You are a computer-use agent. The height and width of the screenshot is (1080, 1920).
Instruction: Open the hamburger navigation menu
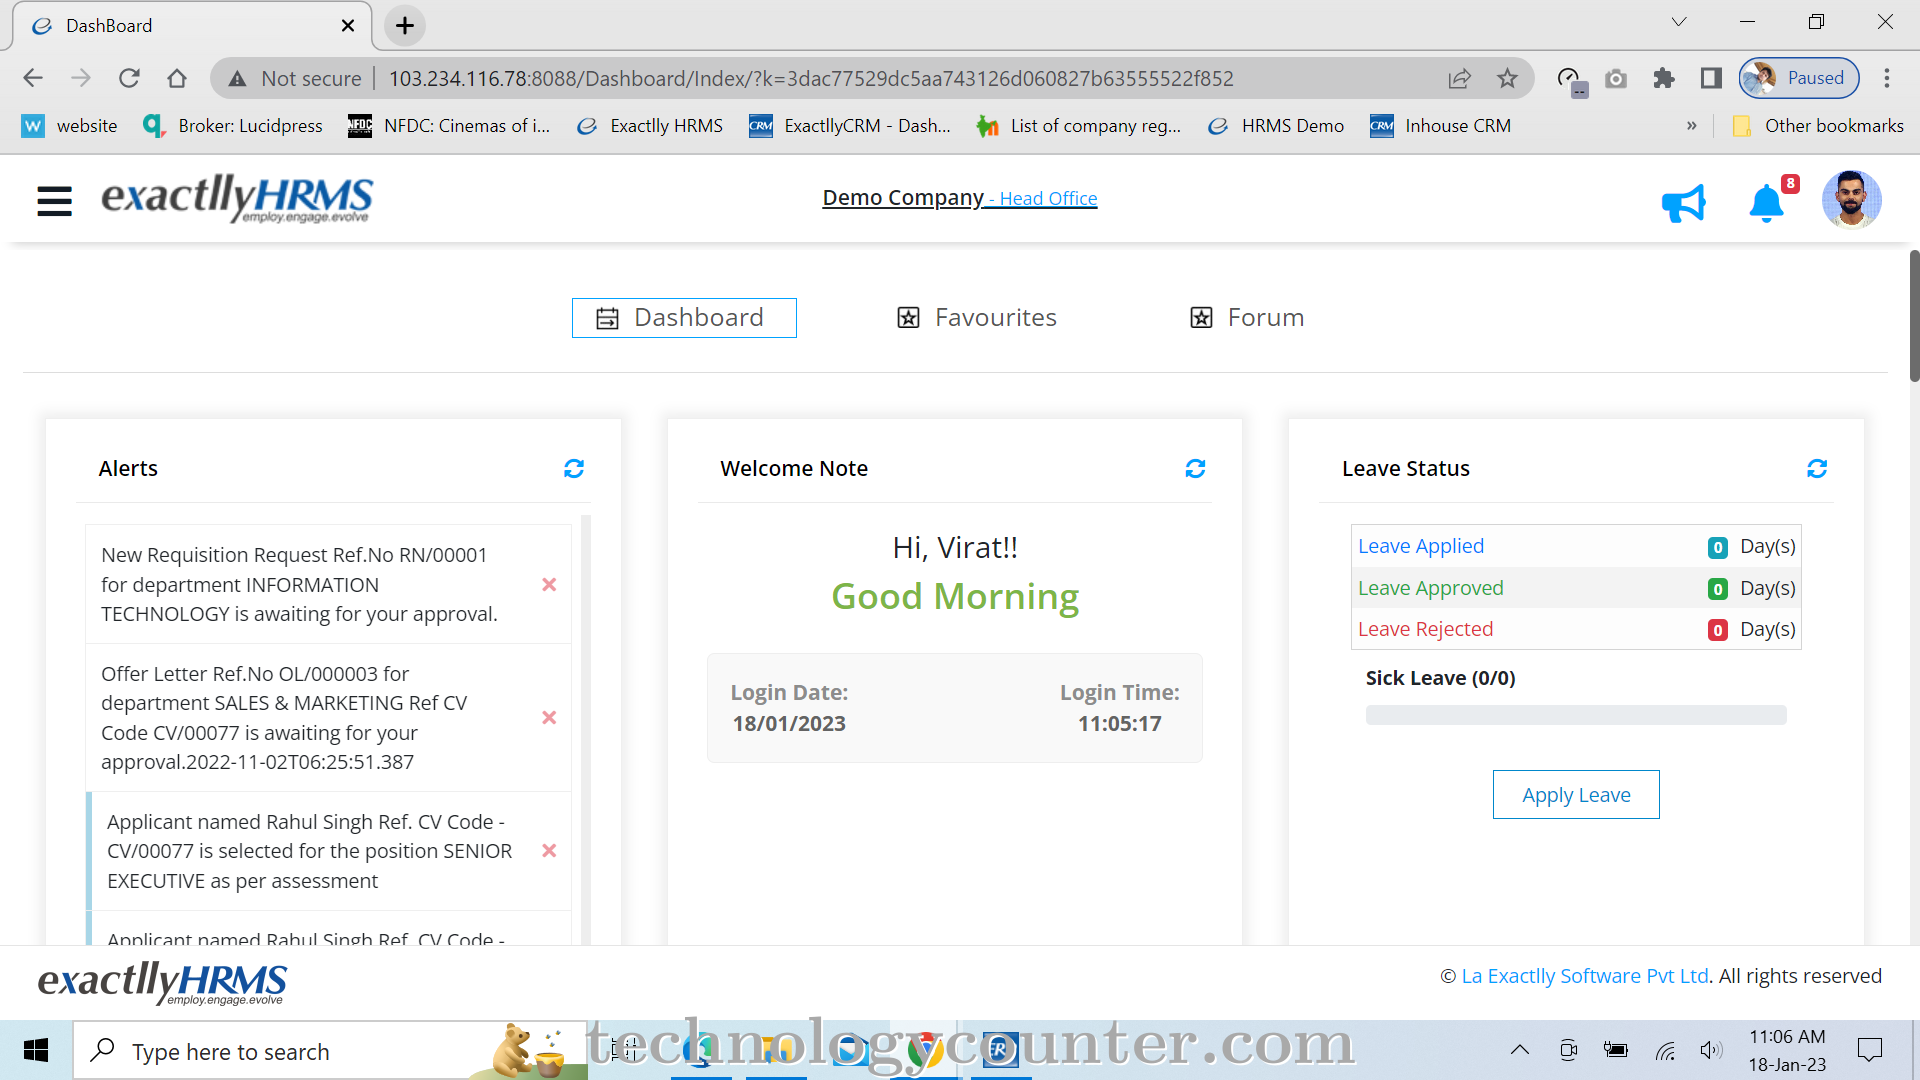(54, 201)
